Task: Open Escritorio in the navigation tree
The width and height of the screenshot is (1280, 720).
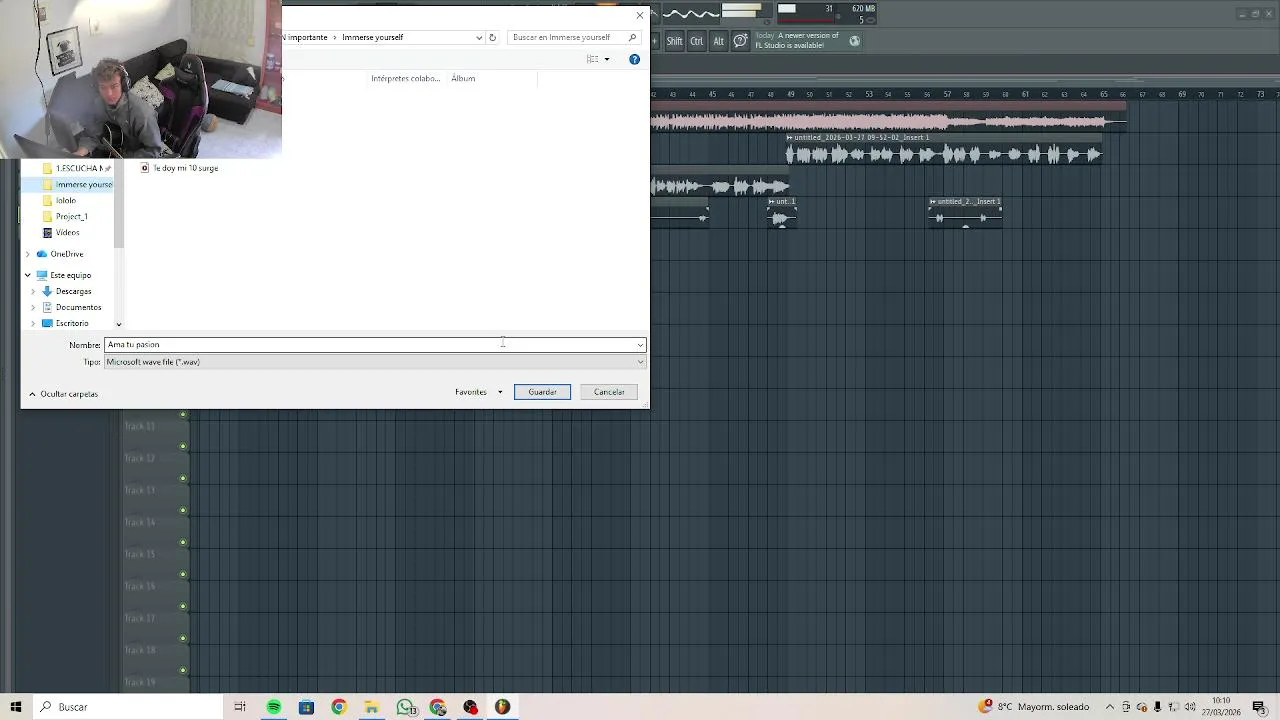Action: tap(65, 323)
